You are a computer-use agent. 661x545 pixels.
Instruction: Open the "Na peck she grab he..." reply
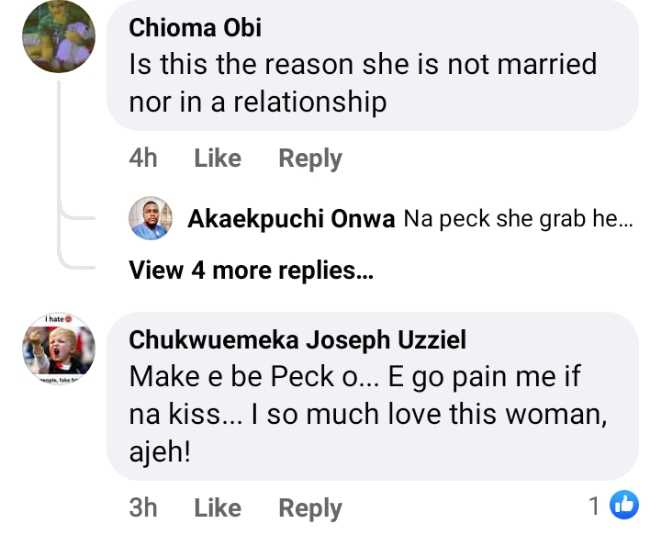[517, 220]
